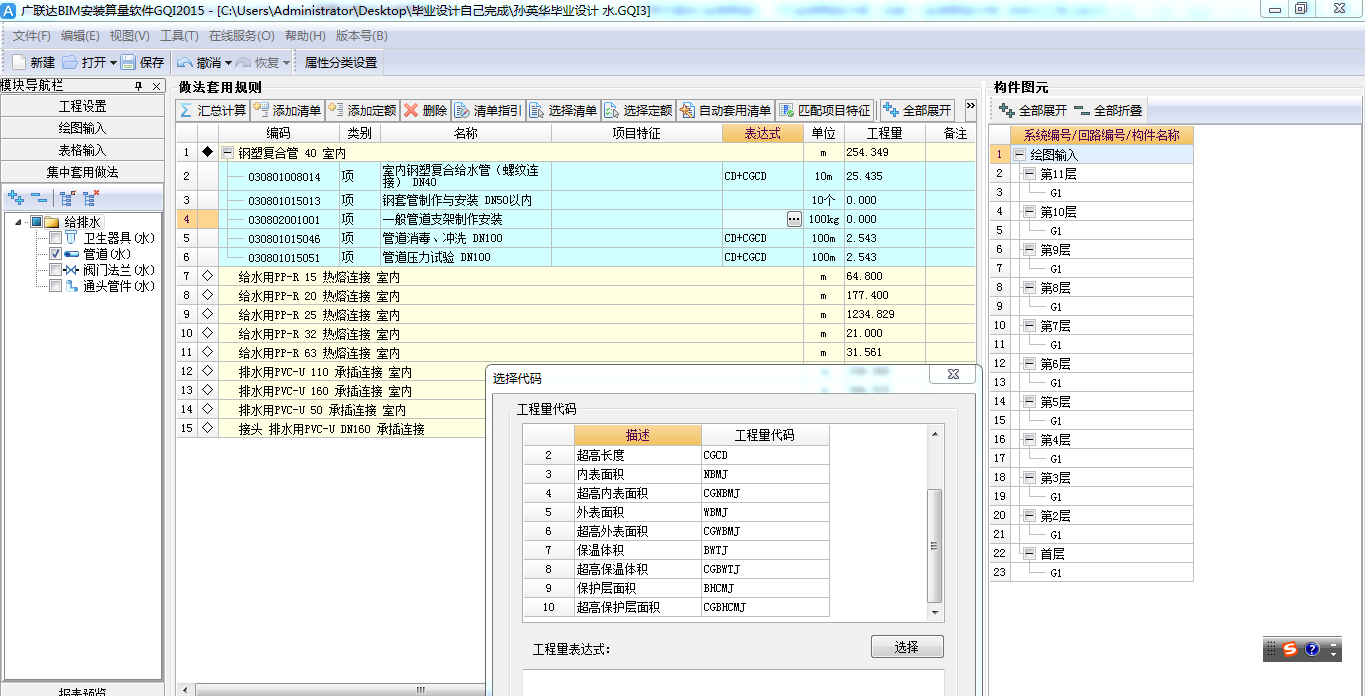
Task: Click the 选择 button in the dialog
Action: coord(907,647)
